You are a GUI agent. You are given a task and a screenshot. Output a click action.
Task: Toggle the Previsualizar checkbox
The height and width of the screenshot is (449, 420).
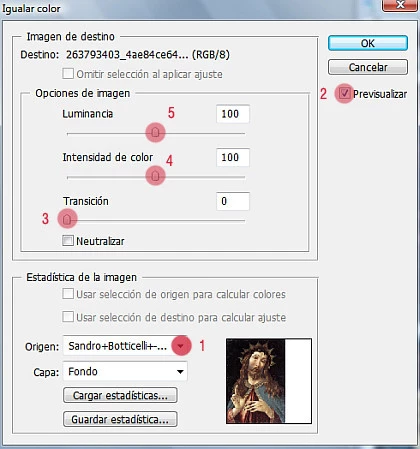click(x=344, y=93)
